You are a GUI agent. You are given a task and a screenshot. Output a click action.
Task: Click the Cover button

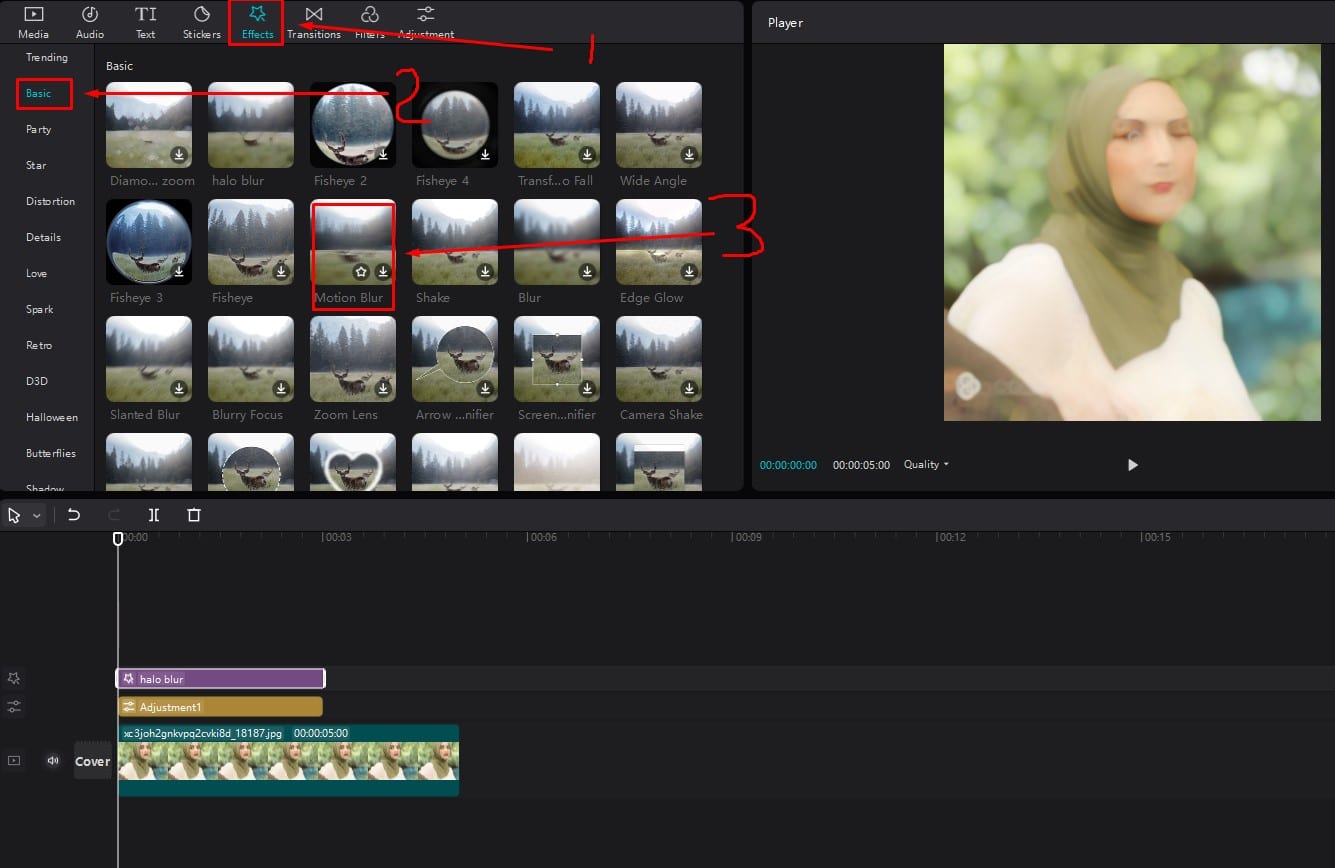pyautogui.click(x=92, y=760)
